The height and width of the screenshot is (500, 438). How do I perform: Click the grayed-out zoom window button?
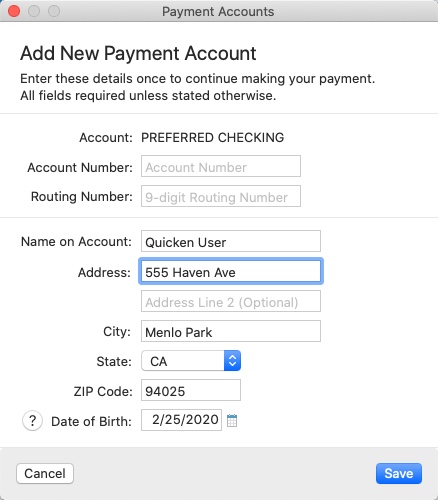click(54, 11)
